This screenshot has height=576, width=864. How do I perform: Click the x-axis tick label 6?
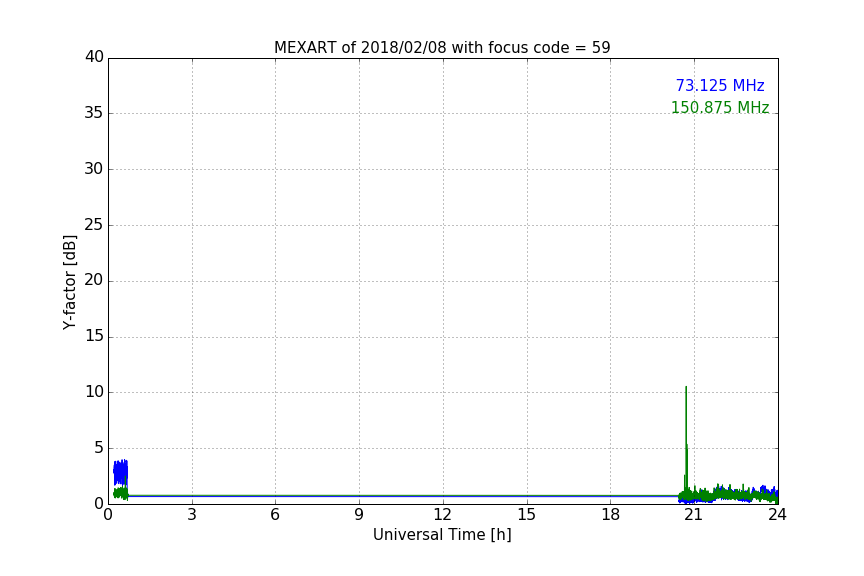point(275,515)
